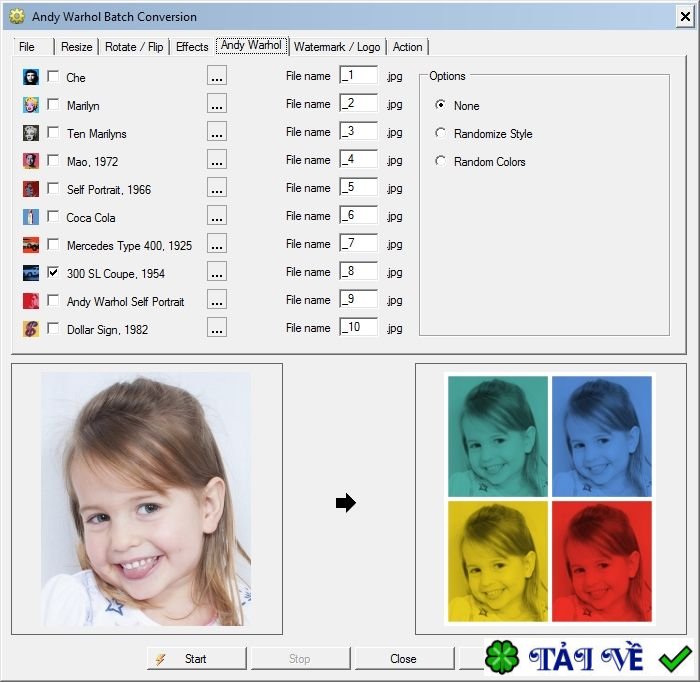Select the None option radio button
700x682 pixels.
click(440, 105)
